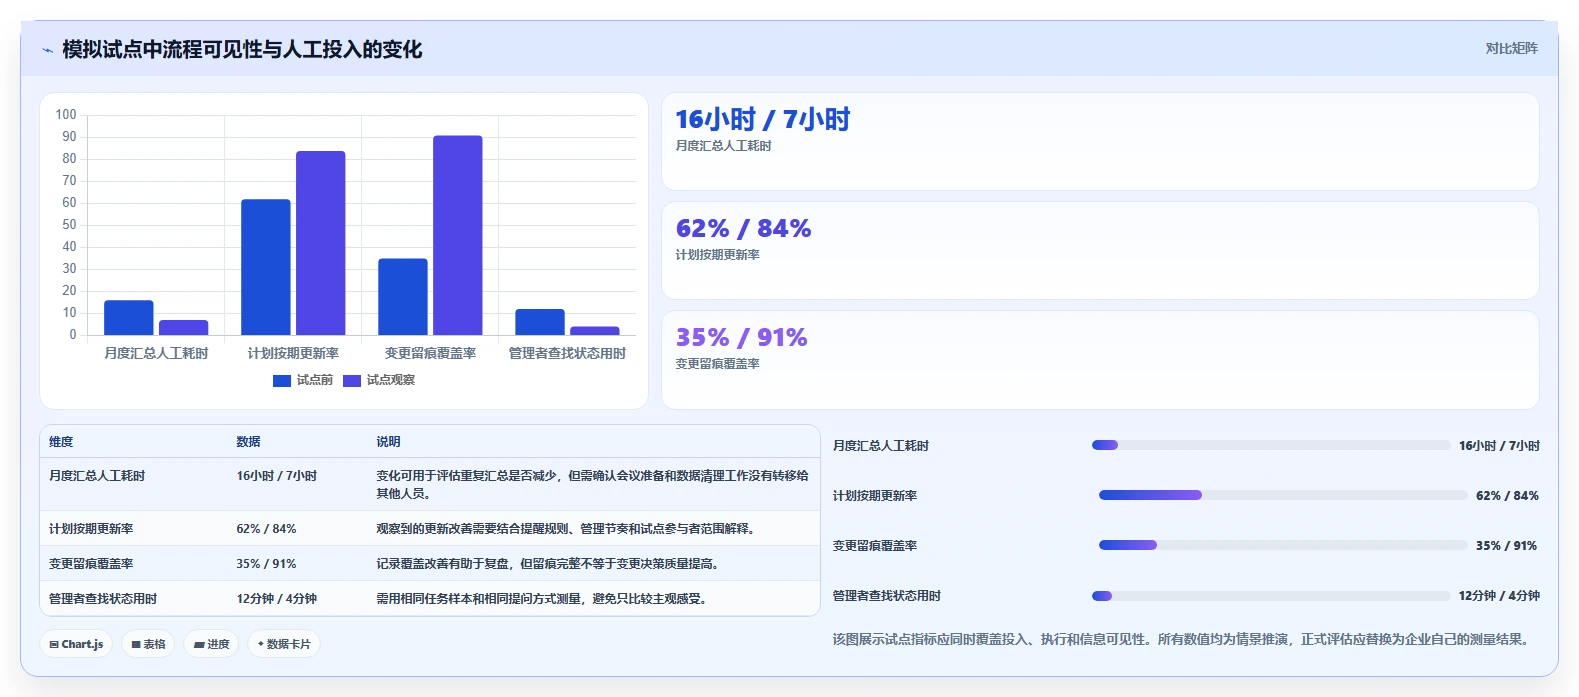Toggle the 试点观察 legend swatch

coord(352,381)
